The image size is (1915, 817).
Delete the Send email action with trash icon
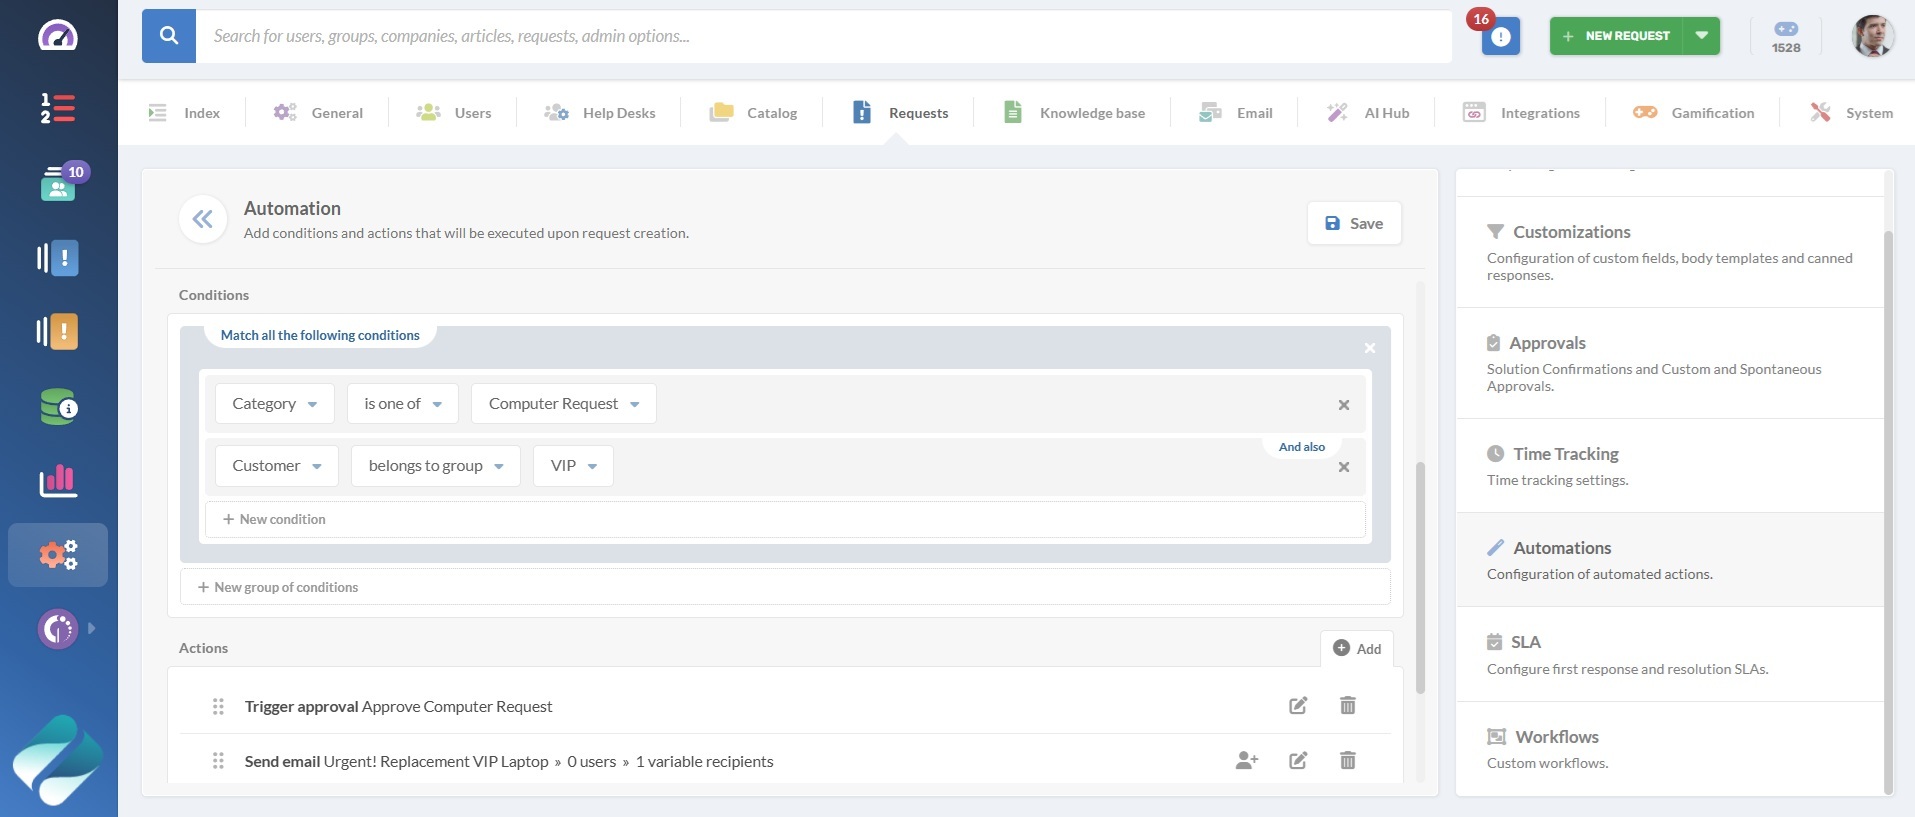(x=1347, y=761)
